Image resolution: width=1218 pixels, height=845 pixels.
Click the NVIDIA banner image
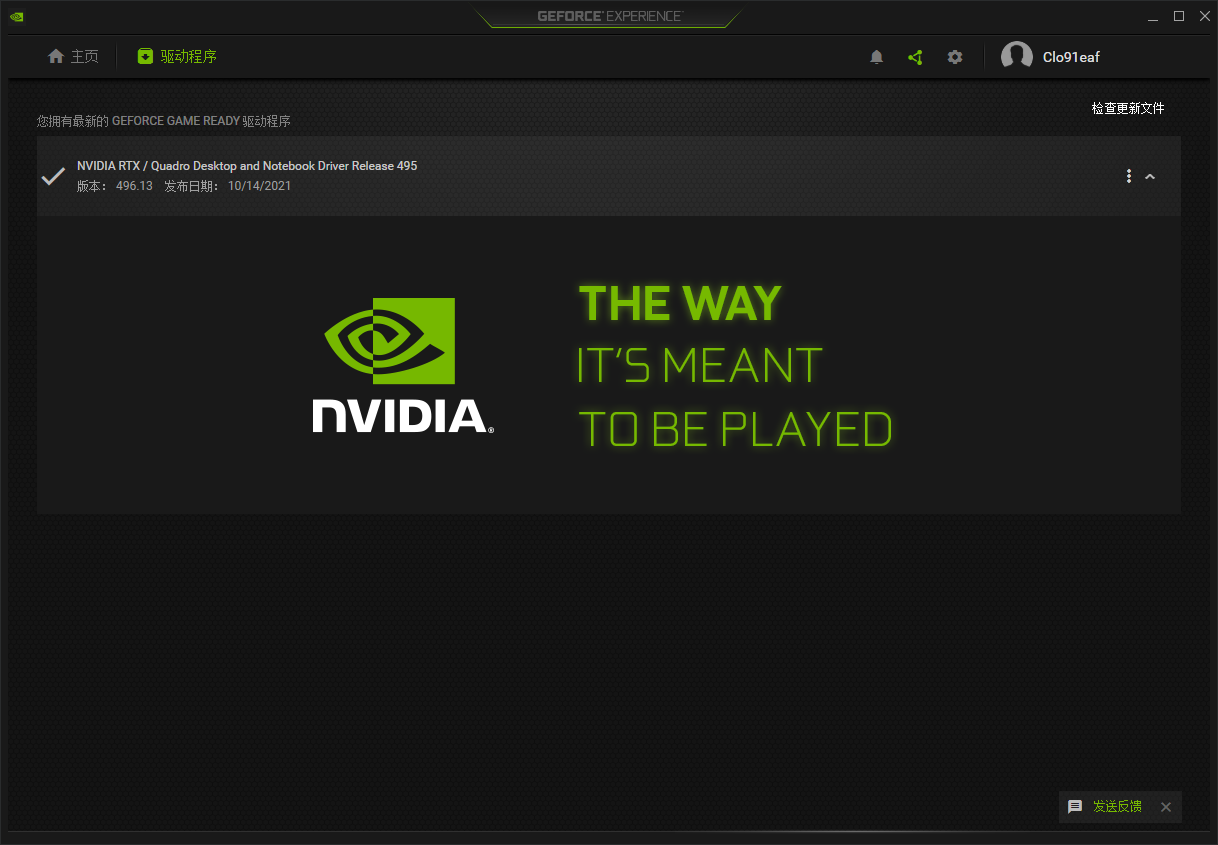coord(608,365)
